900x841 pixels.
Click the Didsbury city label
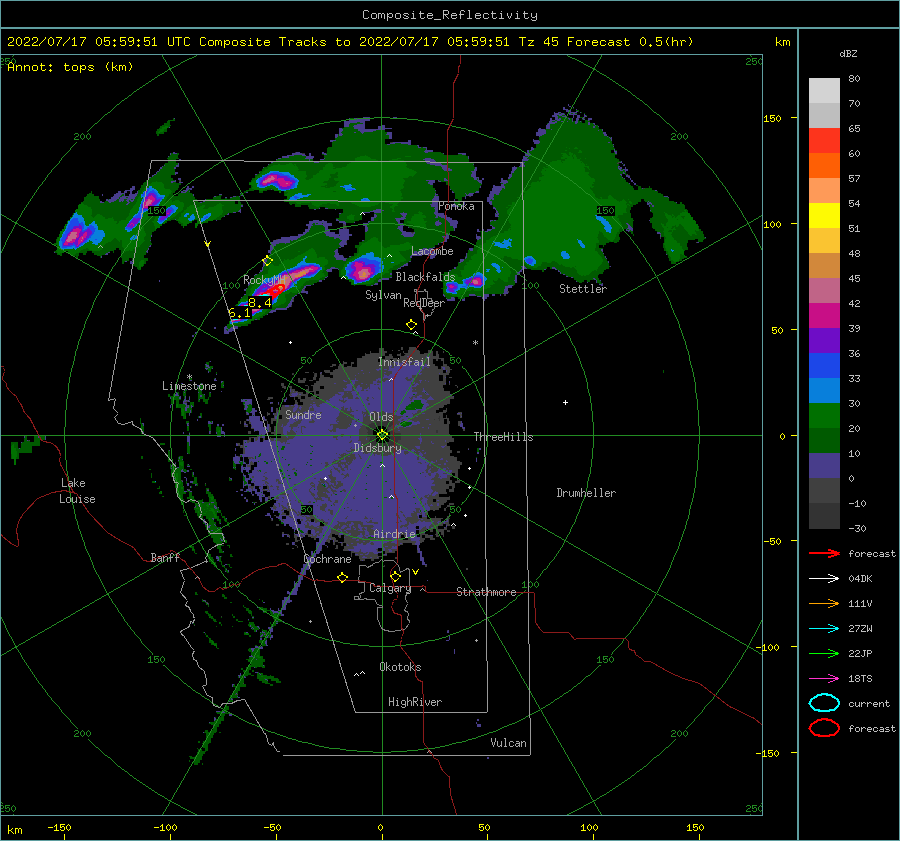[x=378, y=448]
